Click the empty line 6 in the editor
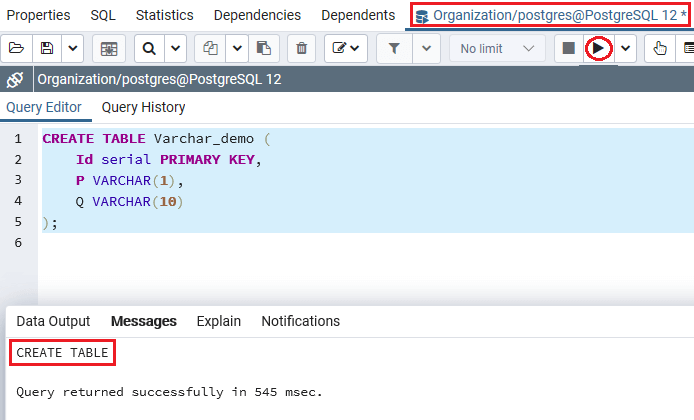Viewport: 694px width, 420px height. [x=366, y=243]
